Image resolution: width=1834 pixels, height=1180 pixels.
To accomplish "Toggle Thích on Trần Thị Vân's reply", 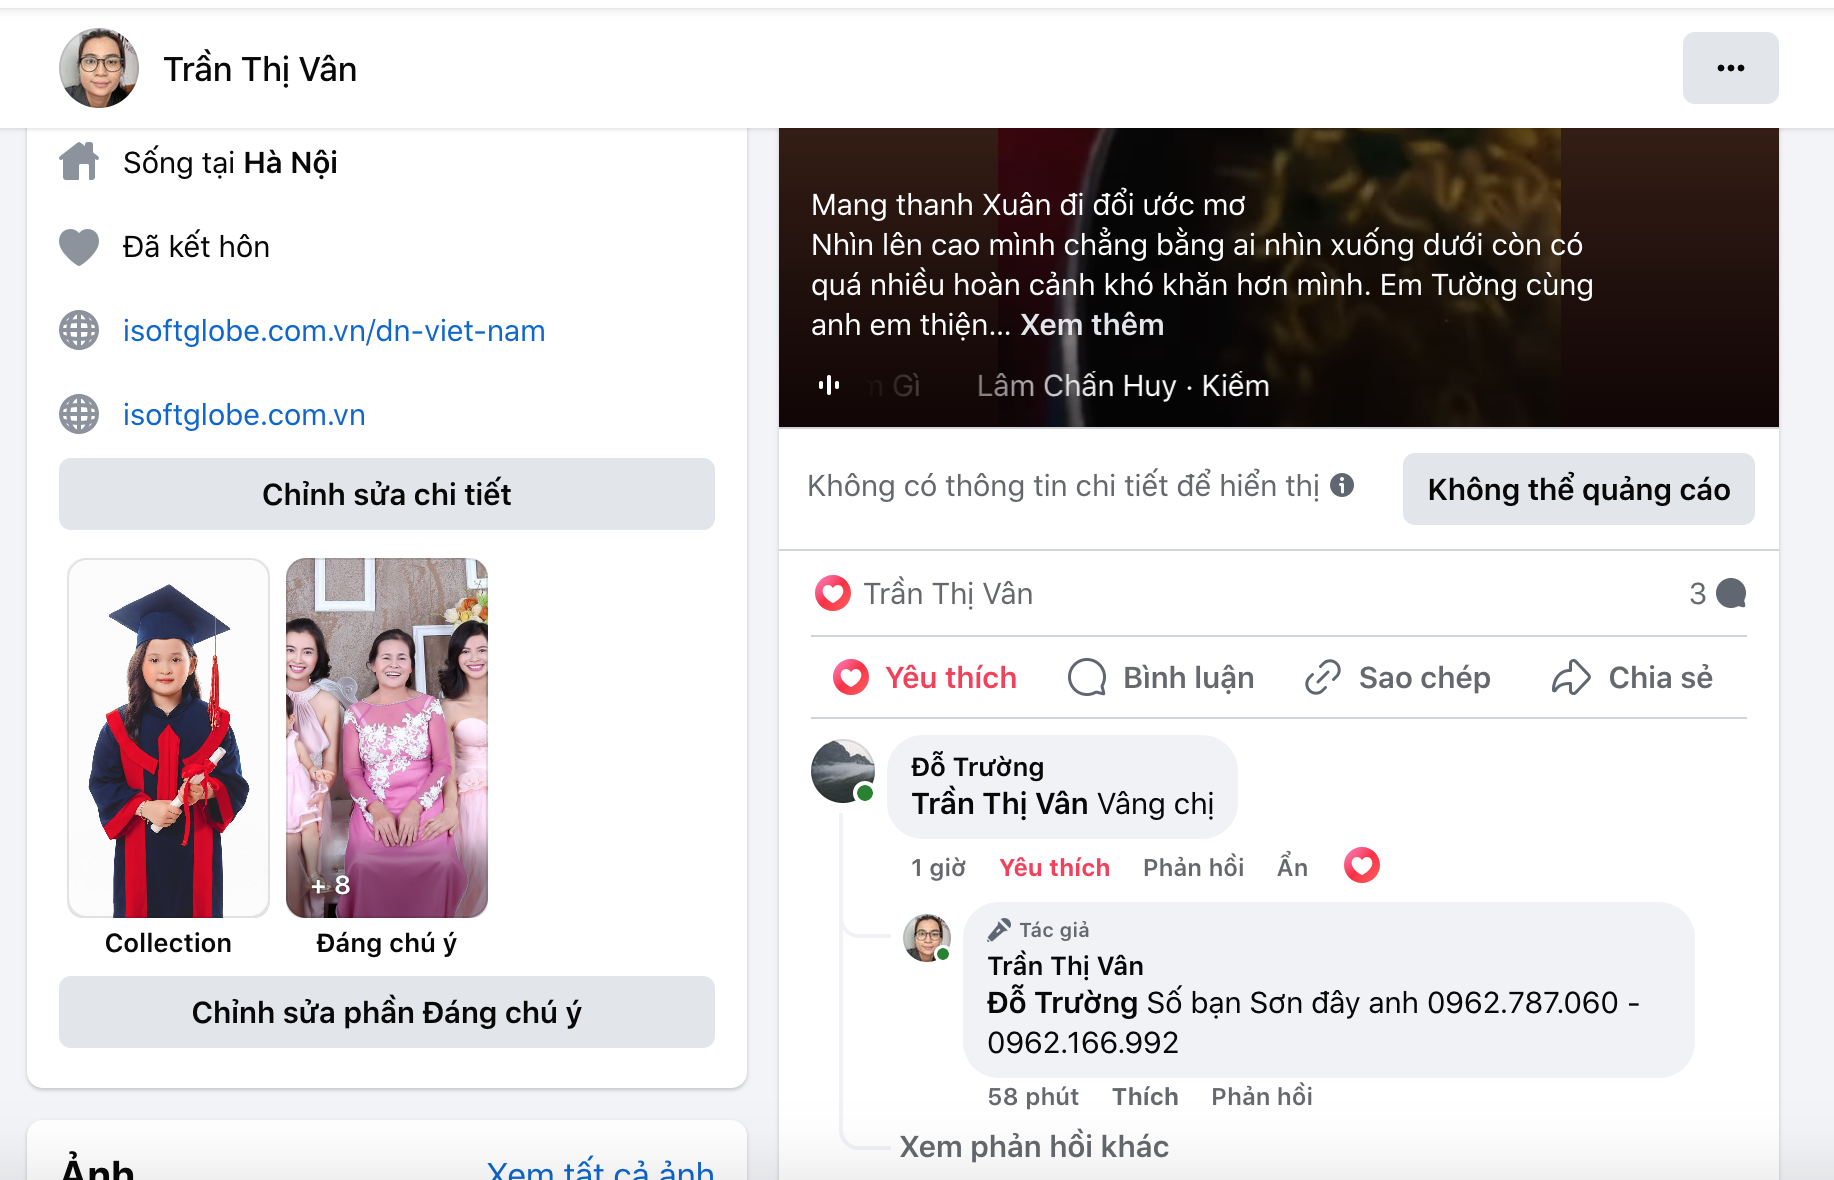I will 1145,1097.
